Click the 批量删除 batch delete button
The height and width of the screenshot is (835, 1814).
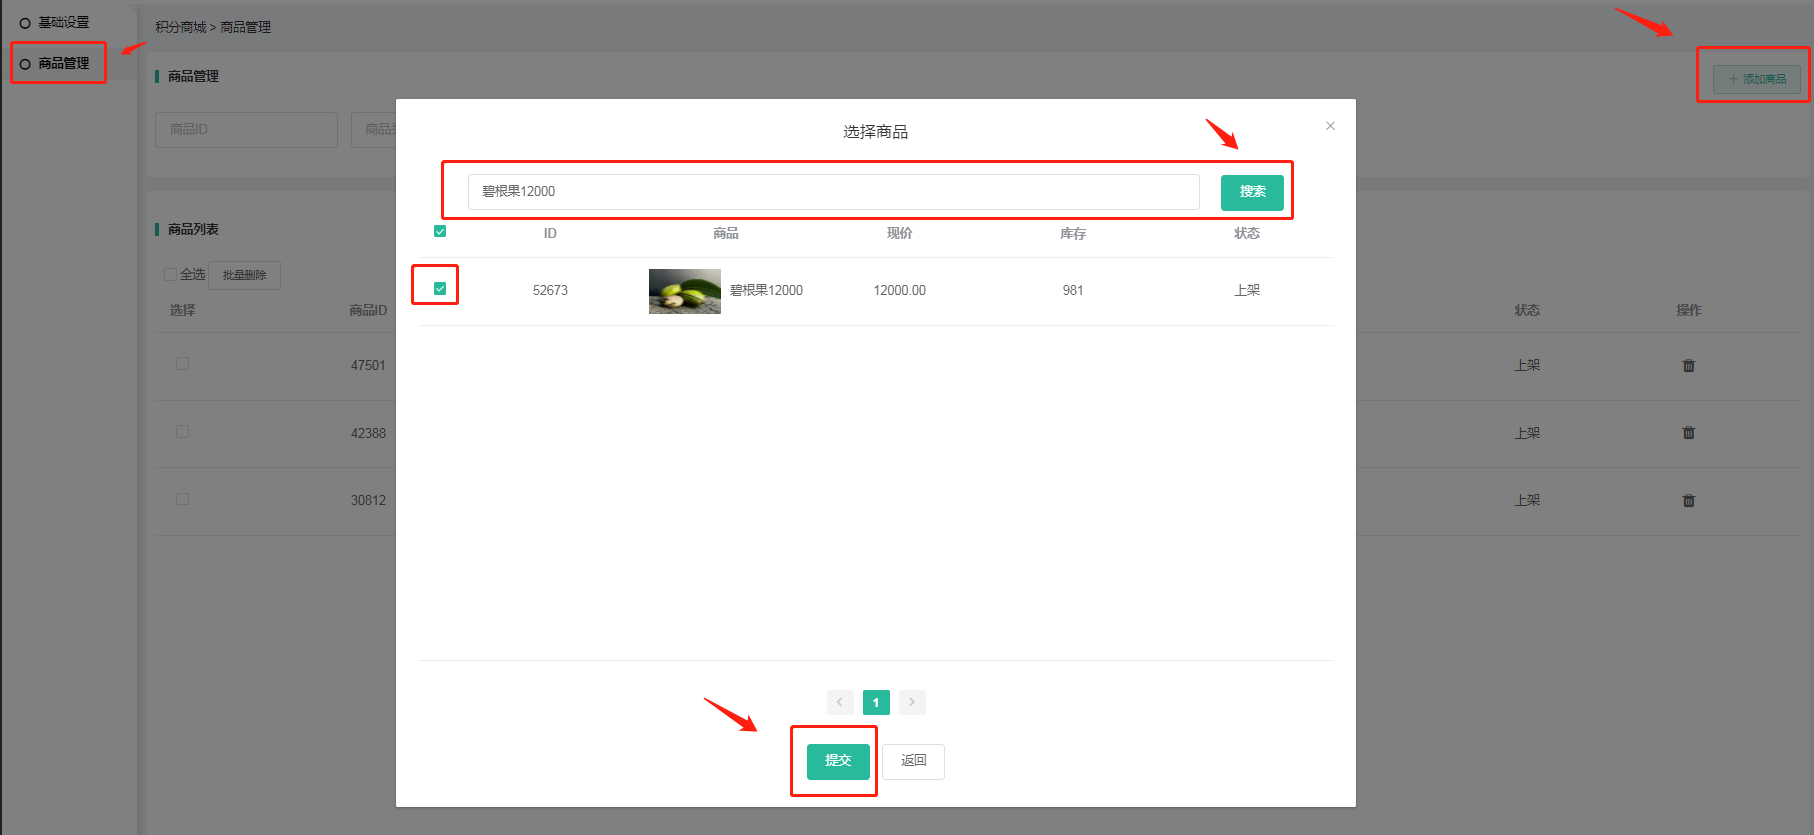244,275
